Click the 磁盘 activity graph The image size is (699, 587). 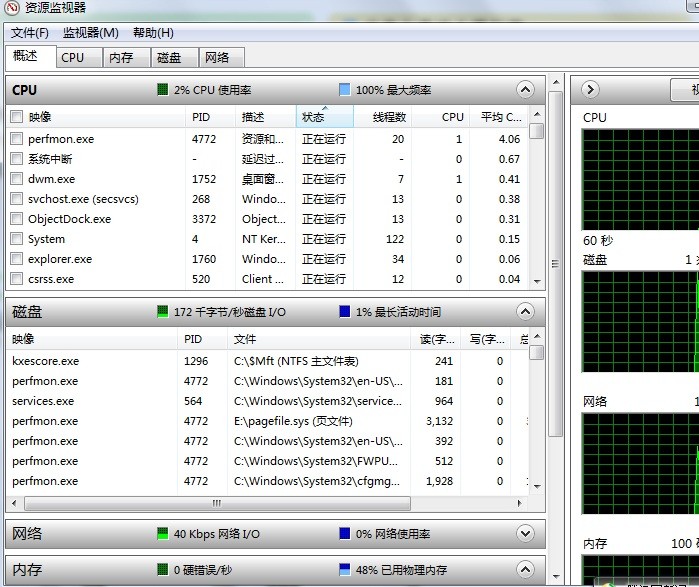click(641, 321)
